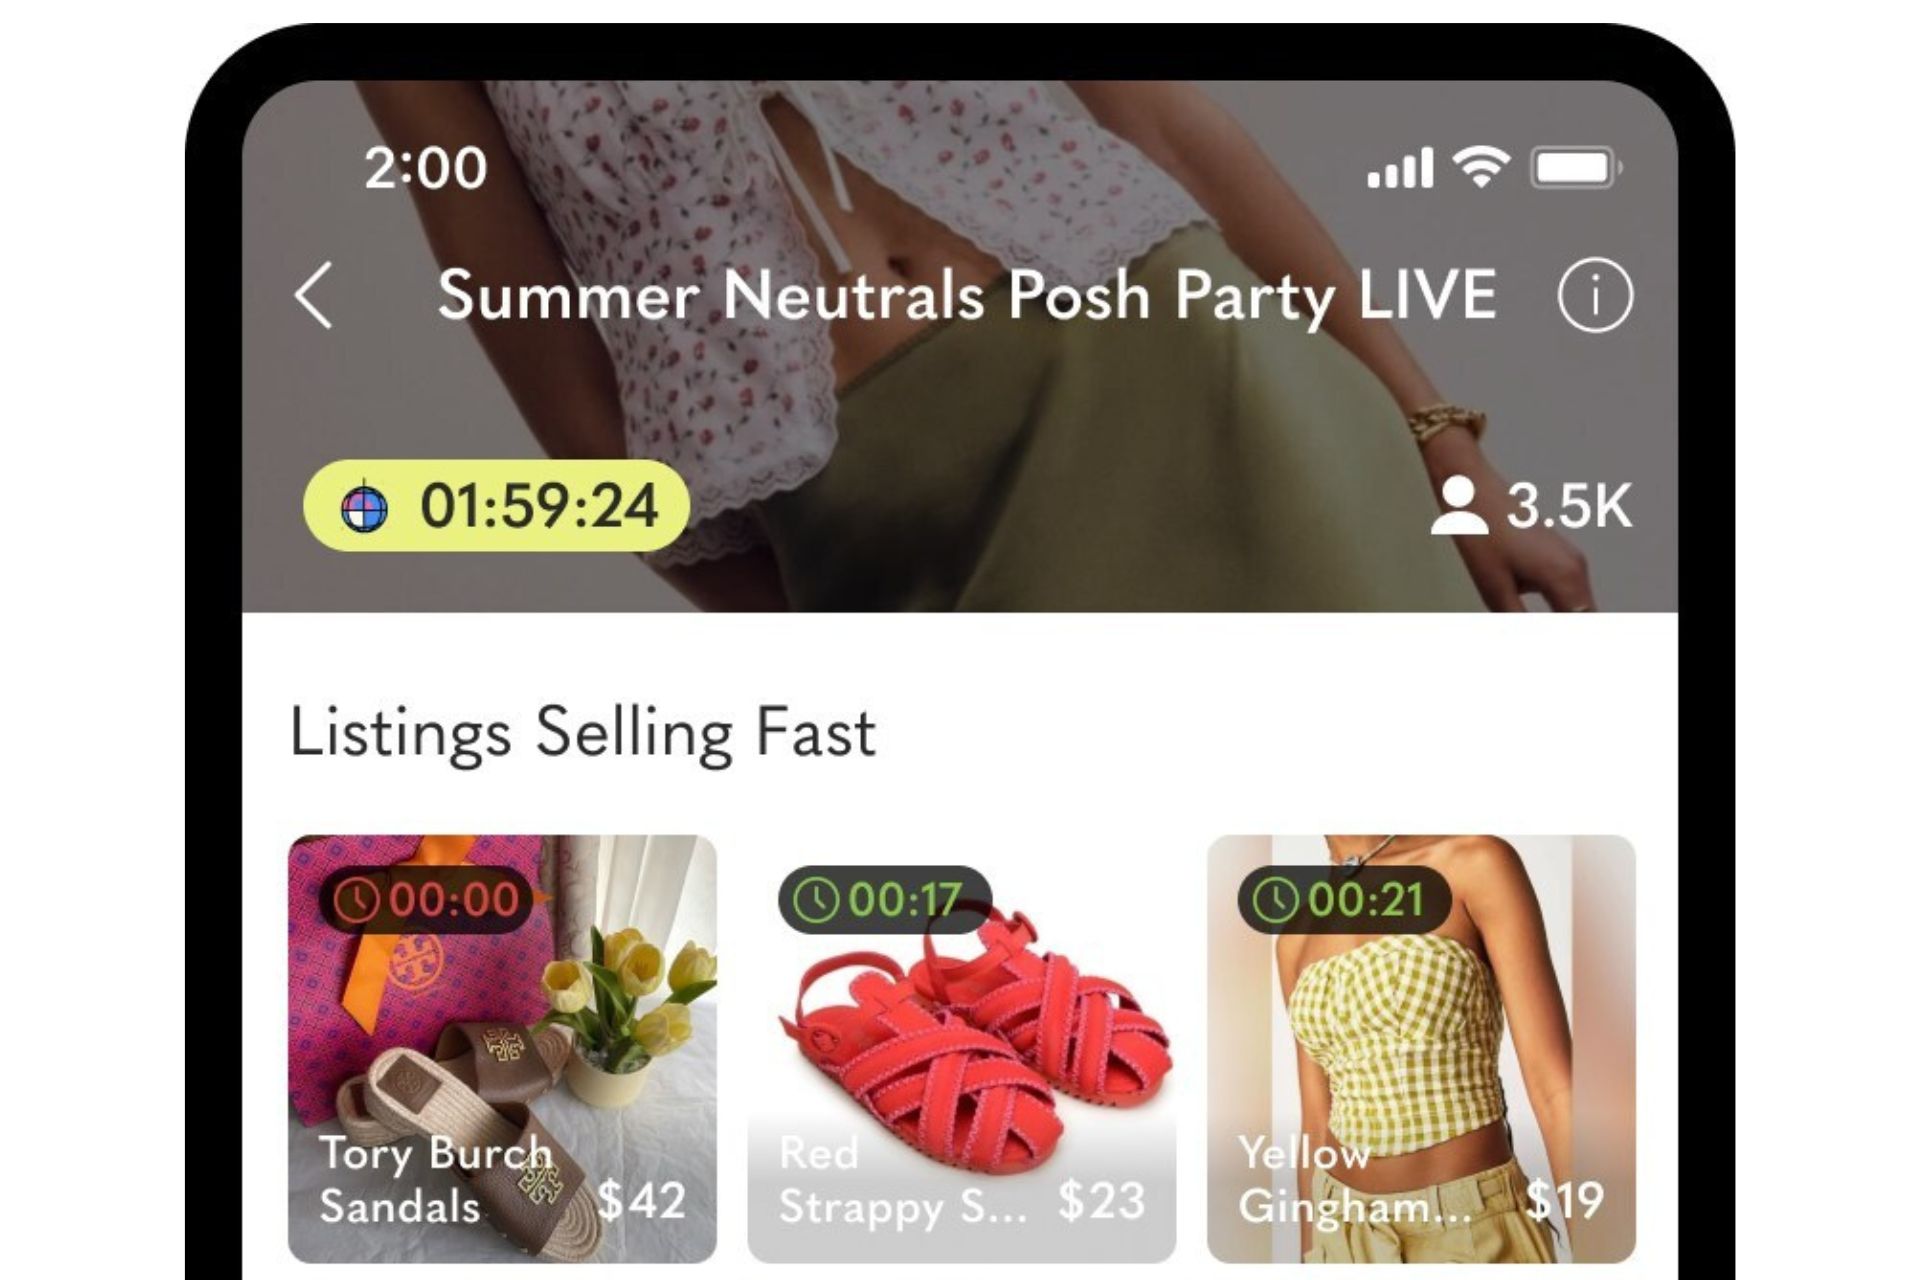Viewport: 1920px width, 1280px height.
Task: Open the party info icon
Action: (x=1595, y=296)
